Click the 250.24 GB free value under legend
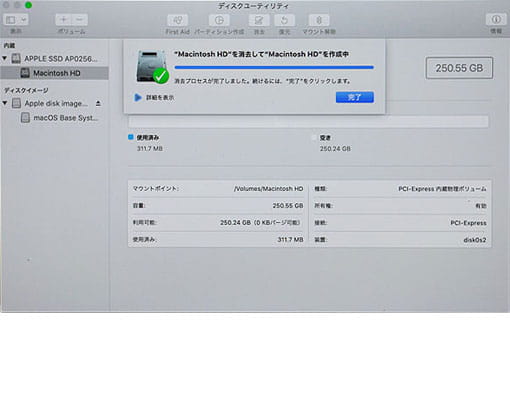Image resolution: width=510 pixels, height=397 pixels. point(335,149)
